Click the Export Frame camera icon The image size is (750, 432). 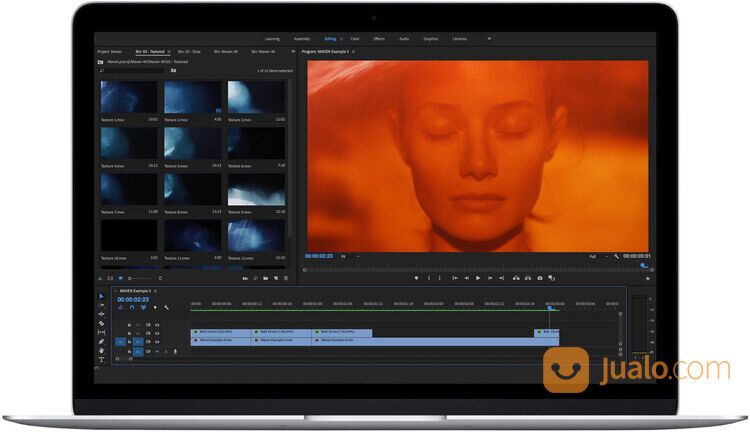tap(540, 277)
